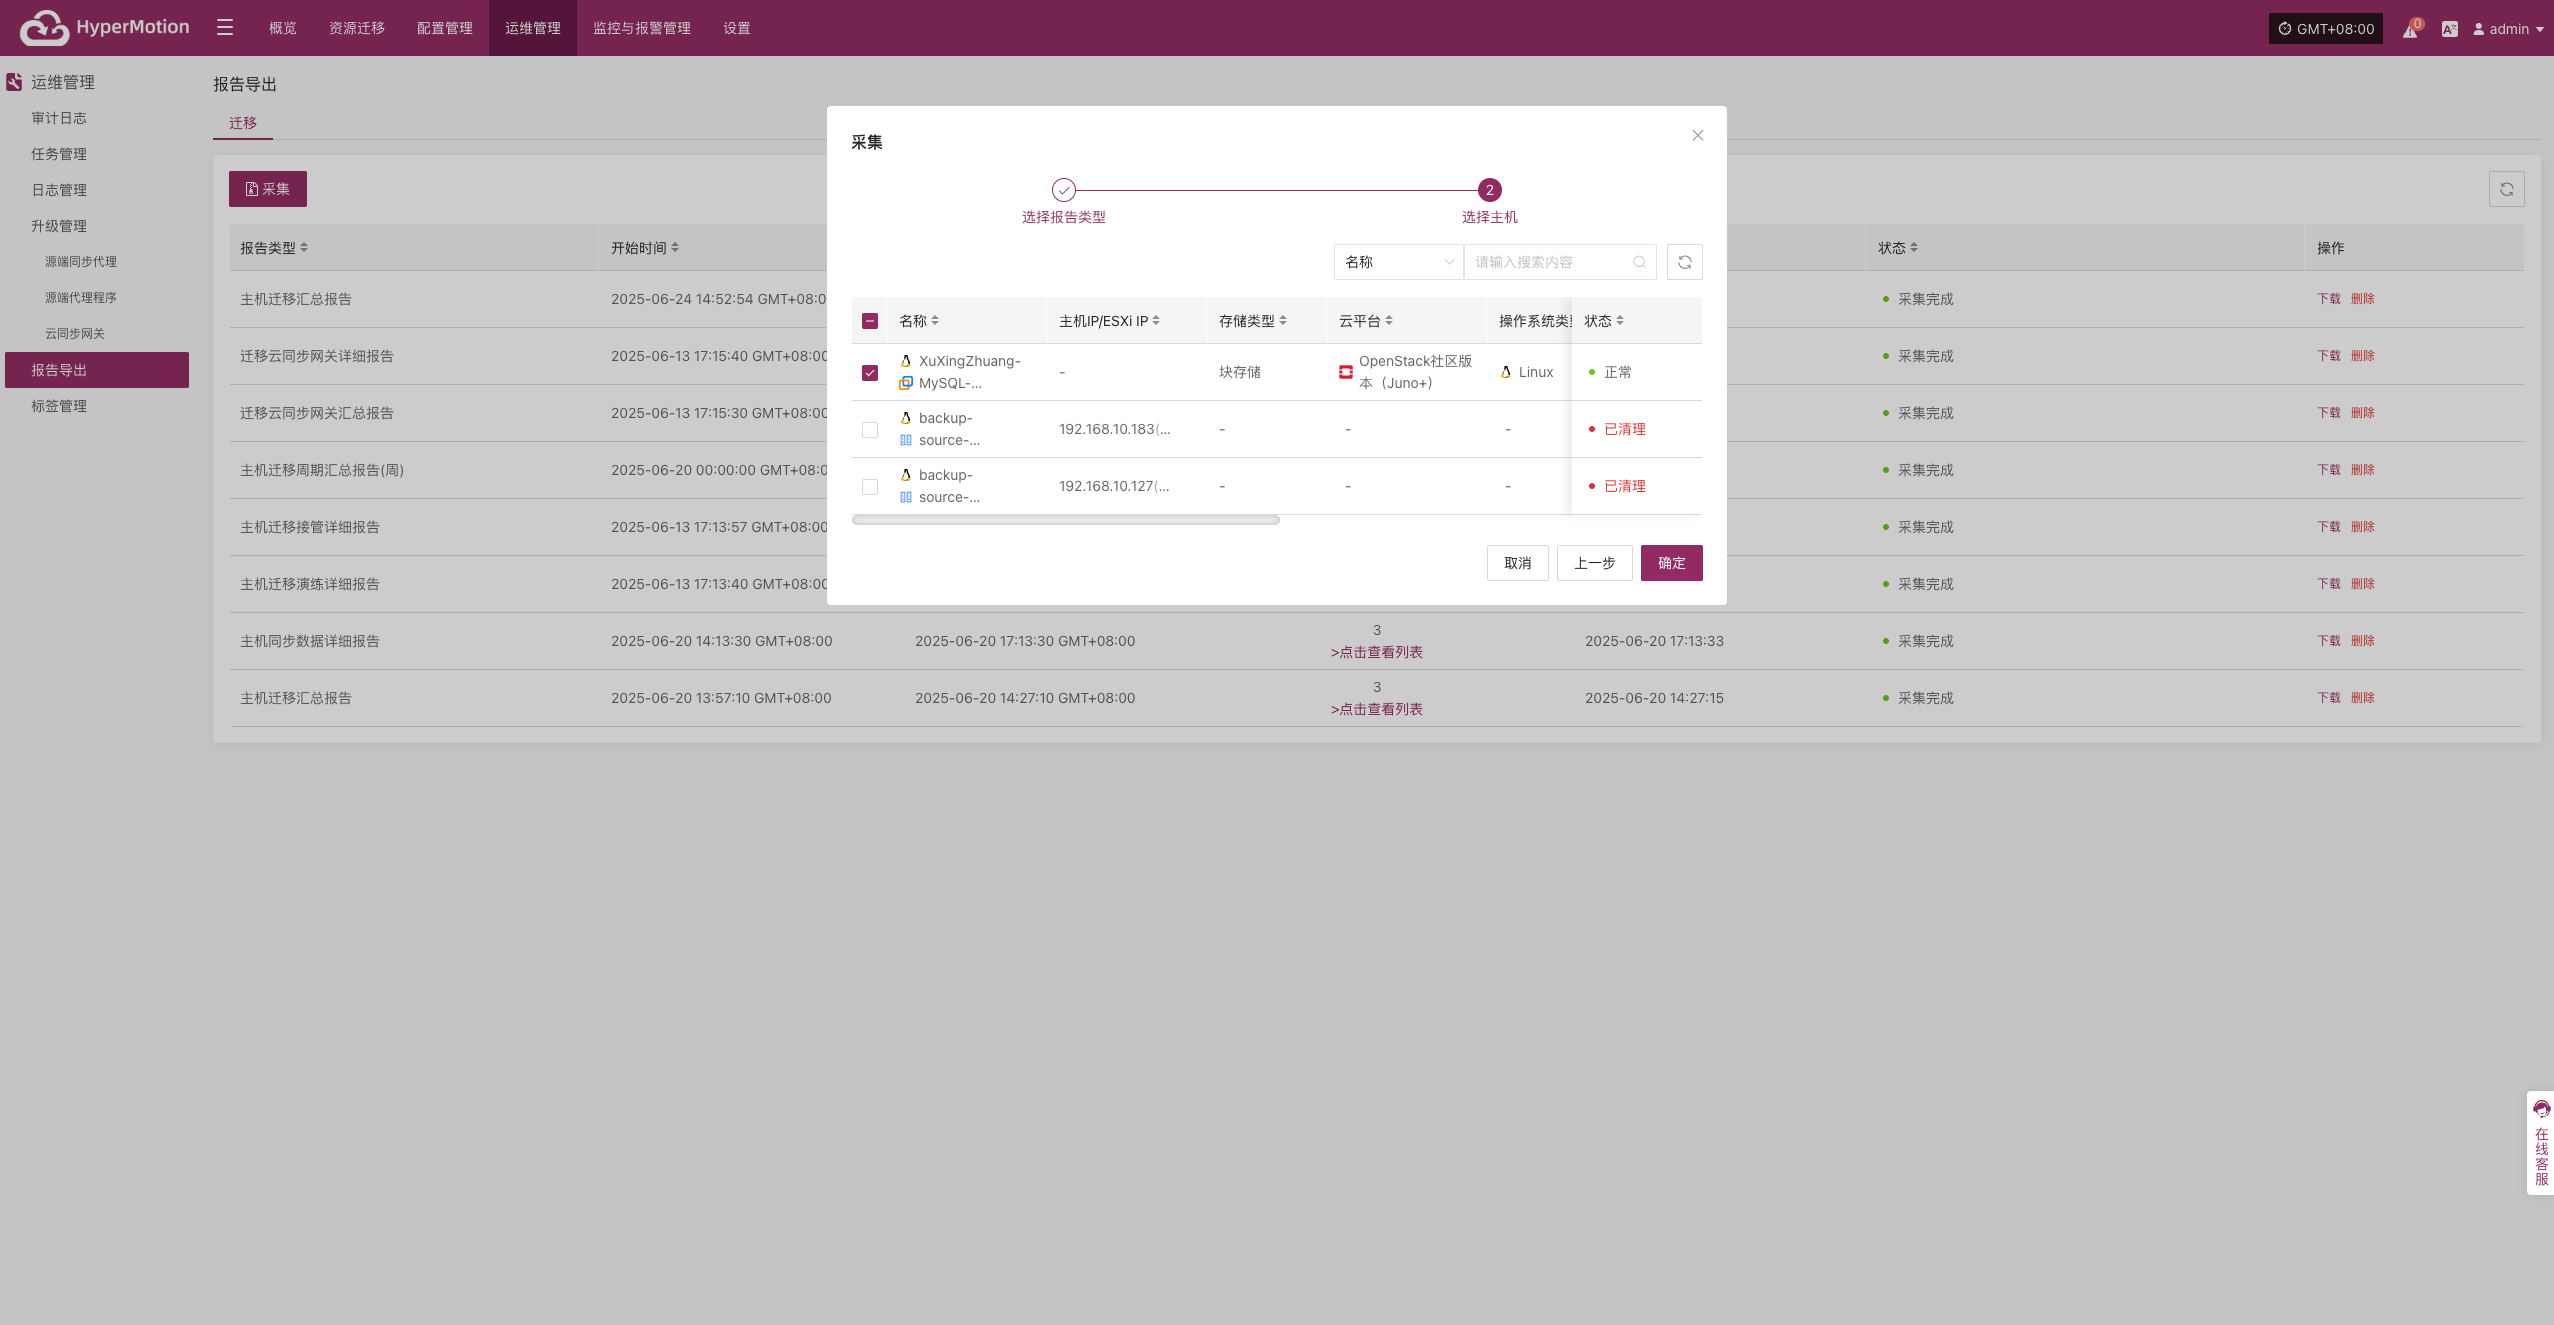Screen dimensions: 2554x1325
Task: Click 下载 for 主机迁移周期汇总报告(周)
Action: [x=2329, y=470]
